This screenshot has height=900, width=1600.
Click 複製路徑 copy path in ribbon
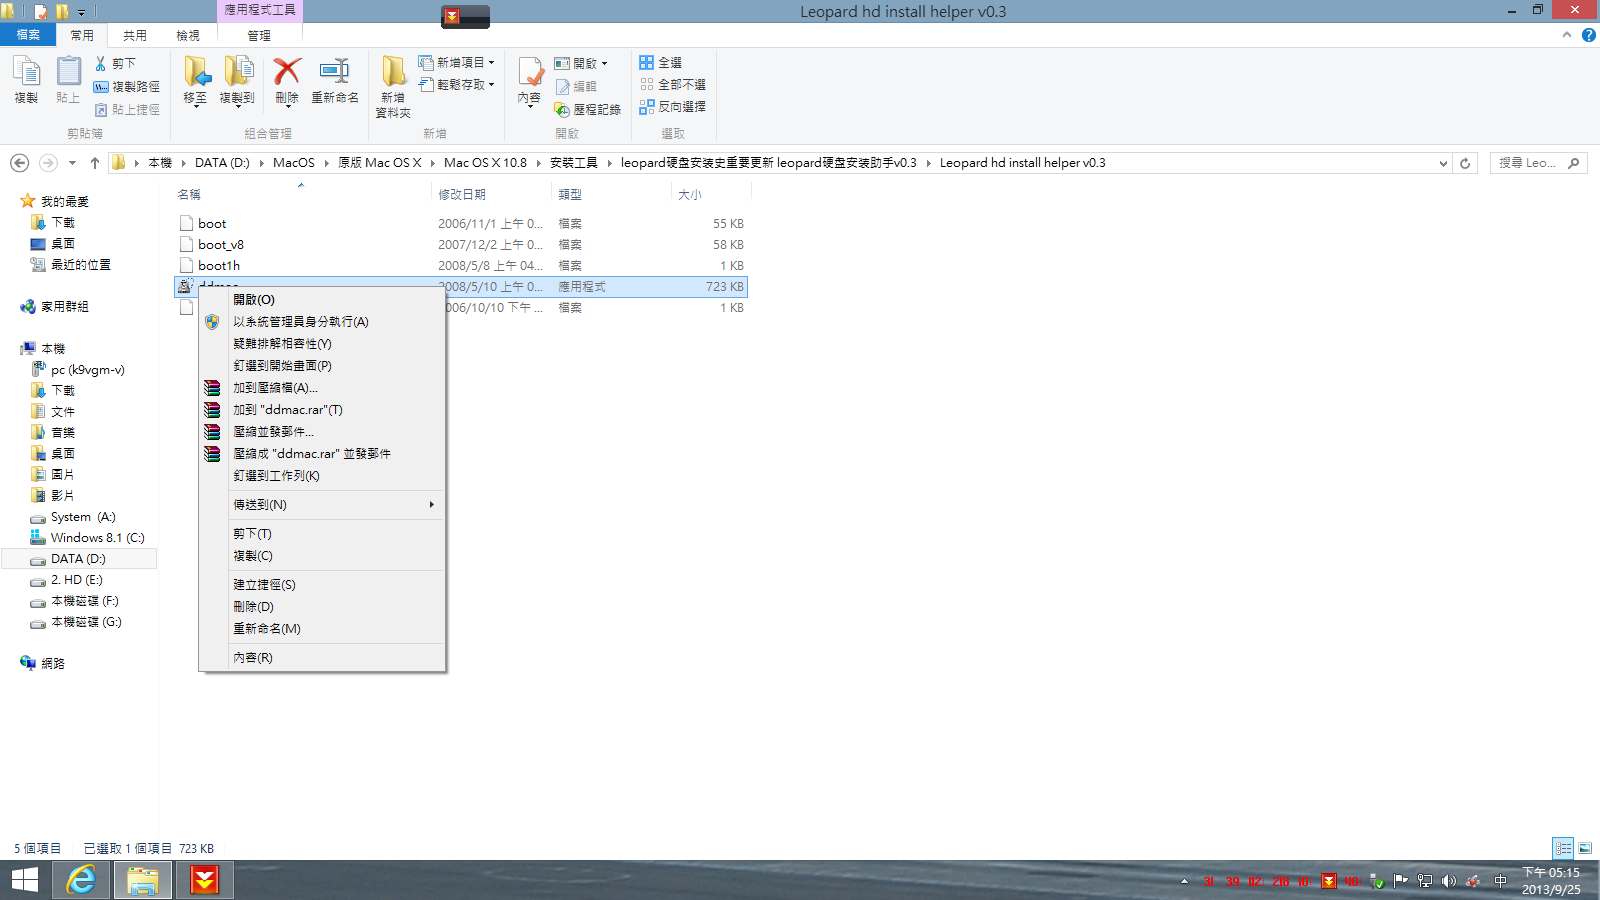(x=127, y=86)
